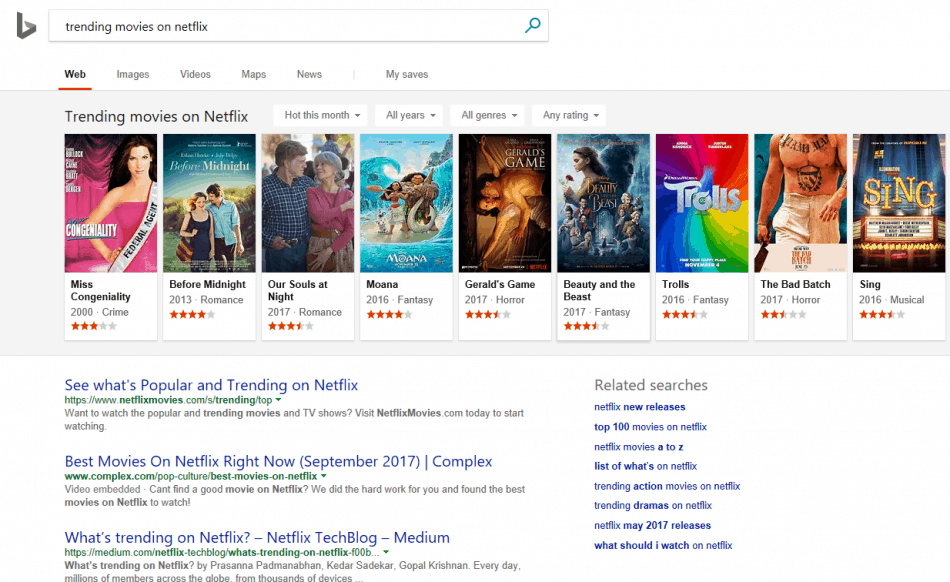Click the 2016 · Fantasy text under Moana

click(399, 300)
